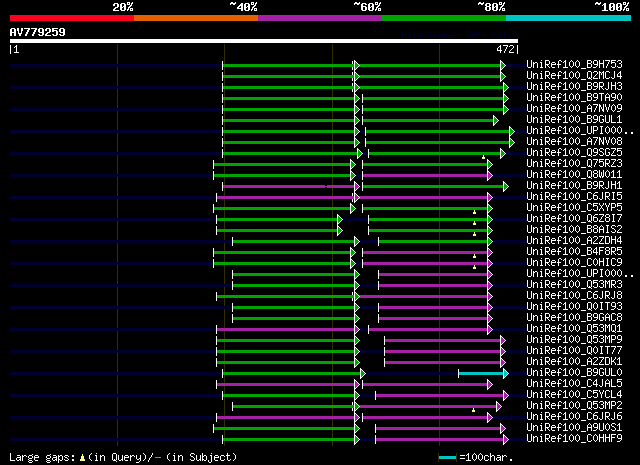Open the UniRef100_Q75RZ3 entry
Image resolution: width=640 pixels, height=465 pixels.
[x=574, y=164]
